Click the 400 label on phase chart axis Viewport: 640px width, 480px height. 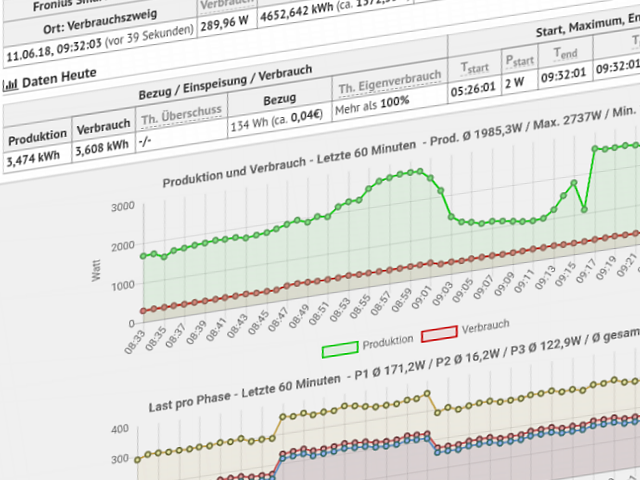120,429
